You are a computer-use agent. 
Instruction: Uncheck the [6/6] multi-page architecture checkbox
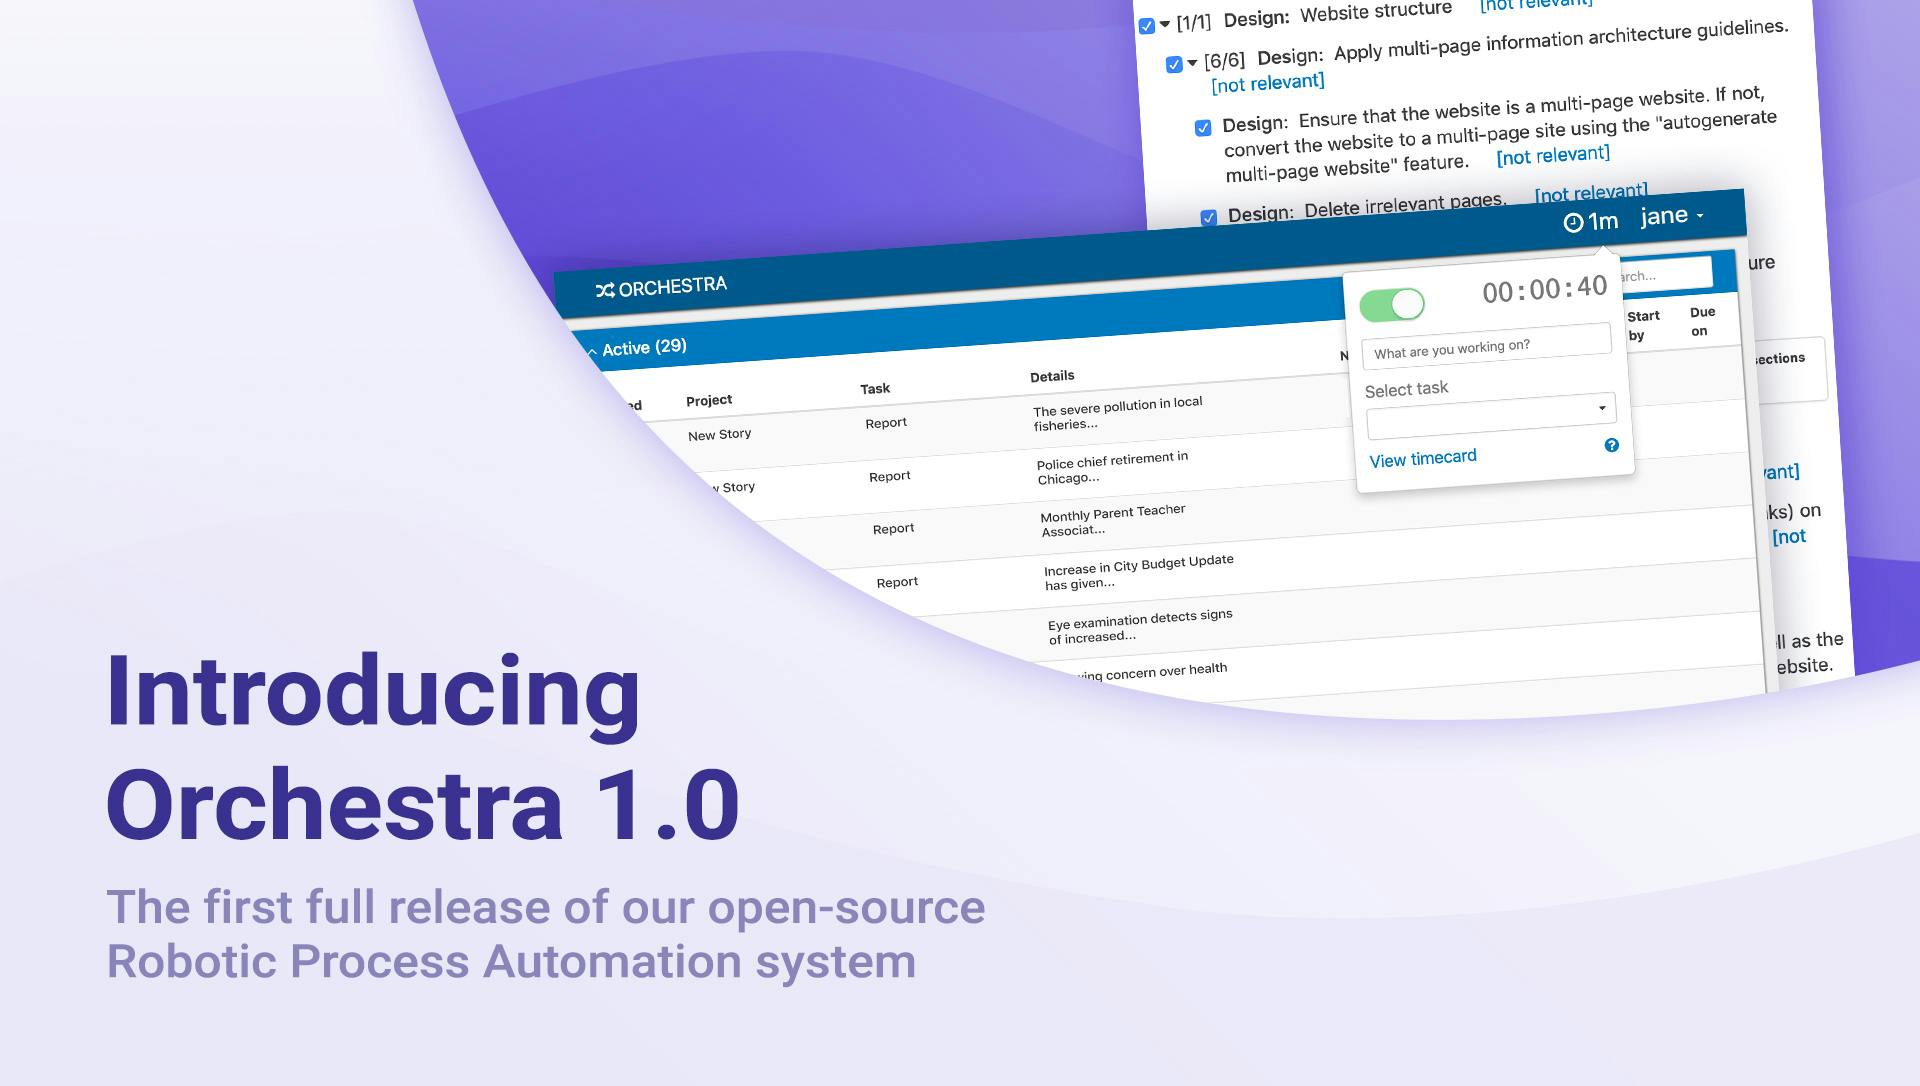tap(1174, 65)
